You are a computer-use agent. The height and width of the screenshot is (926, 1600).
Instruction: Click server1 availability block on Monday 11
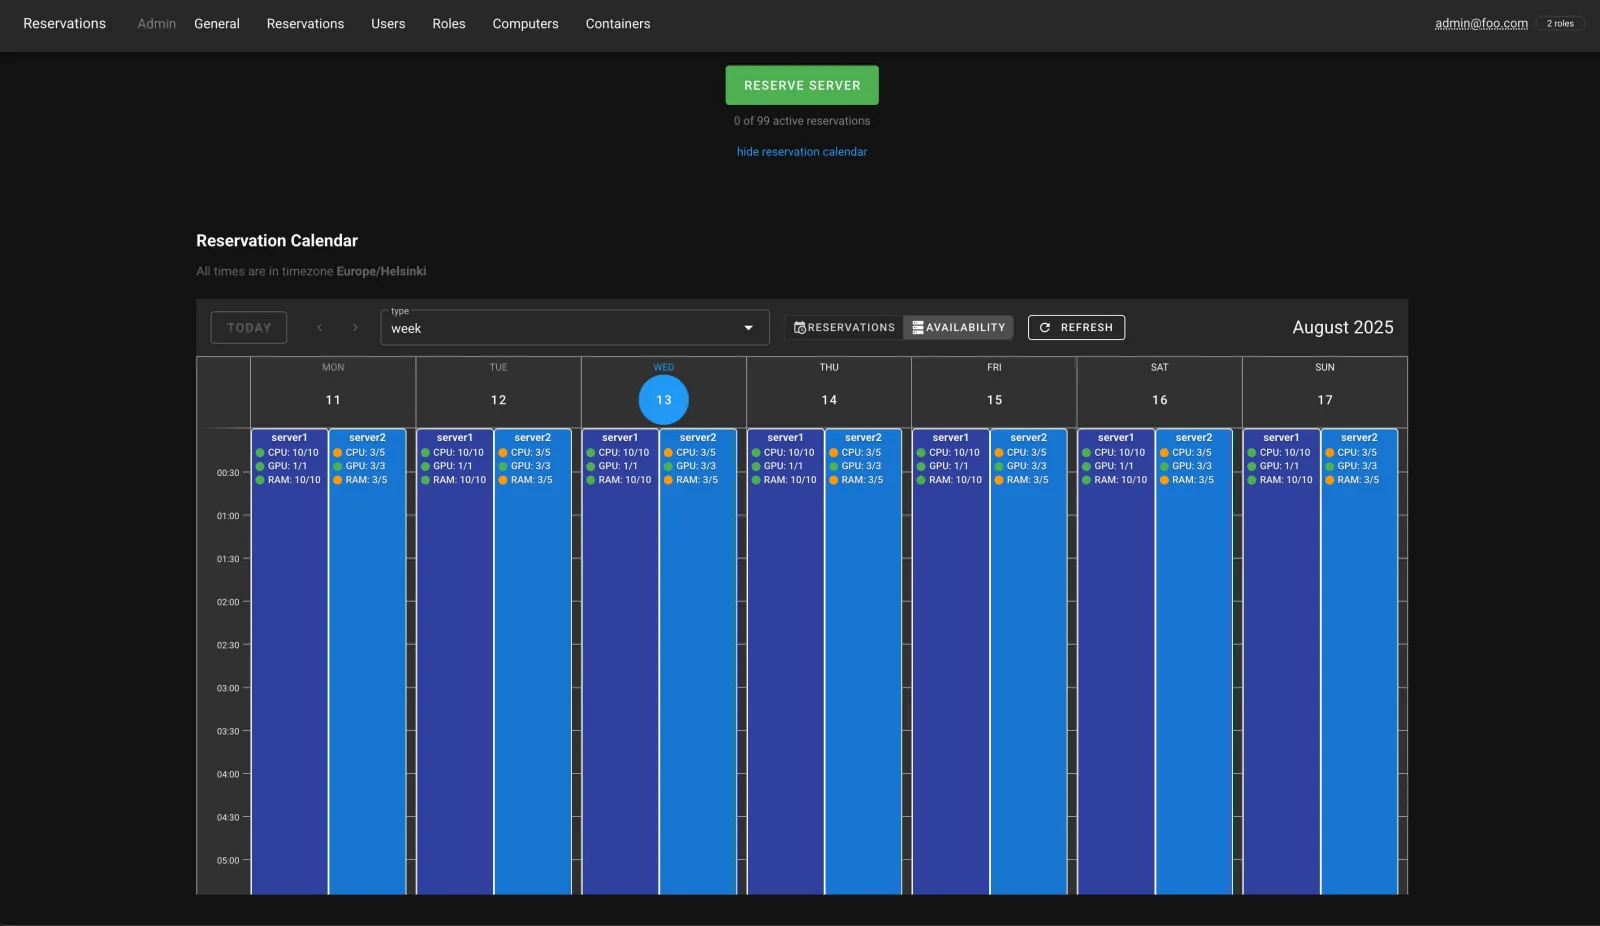point(289,661)
